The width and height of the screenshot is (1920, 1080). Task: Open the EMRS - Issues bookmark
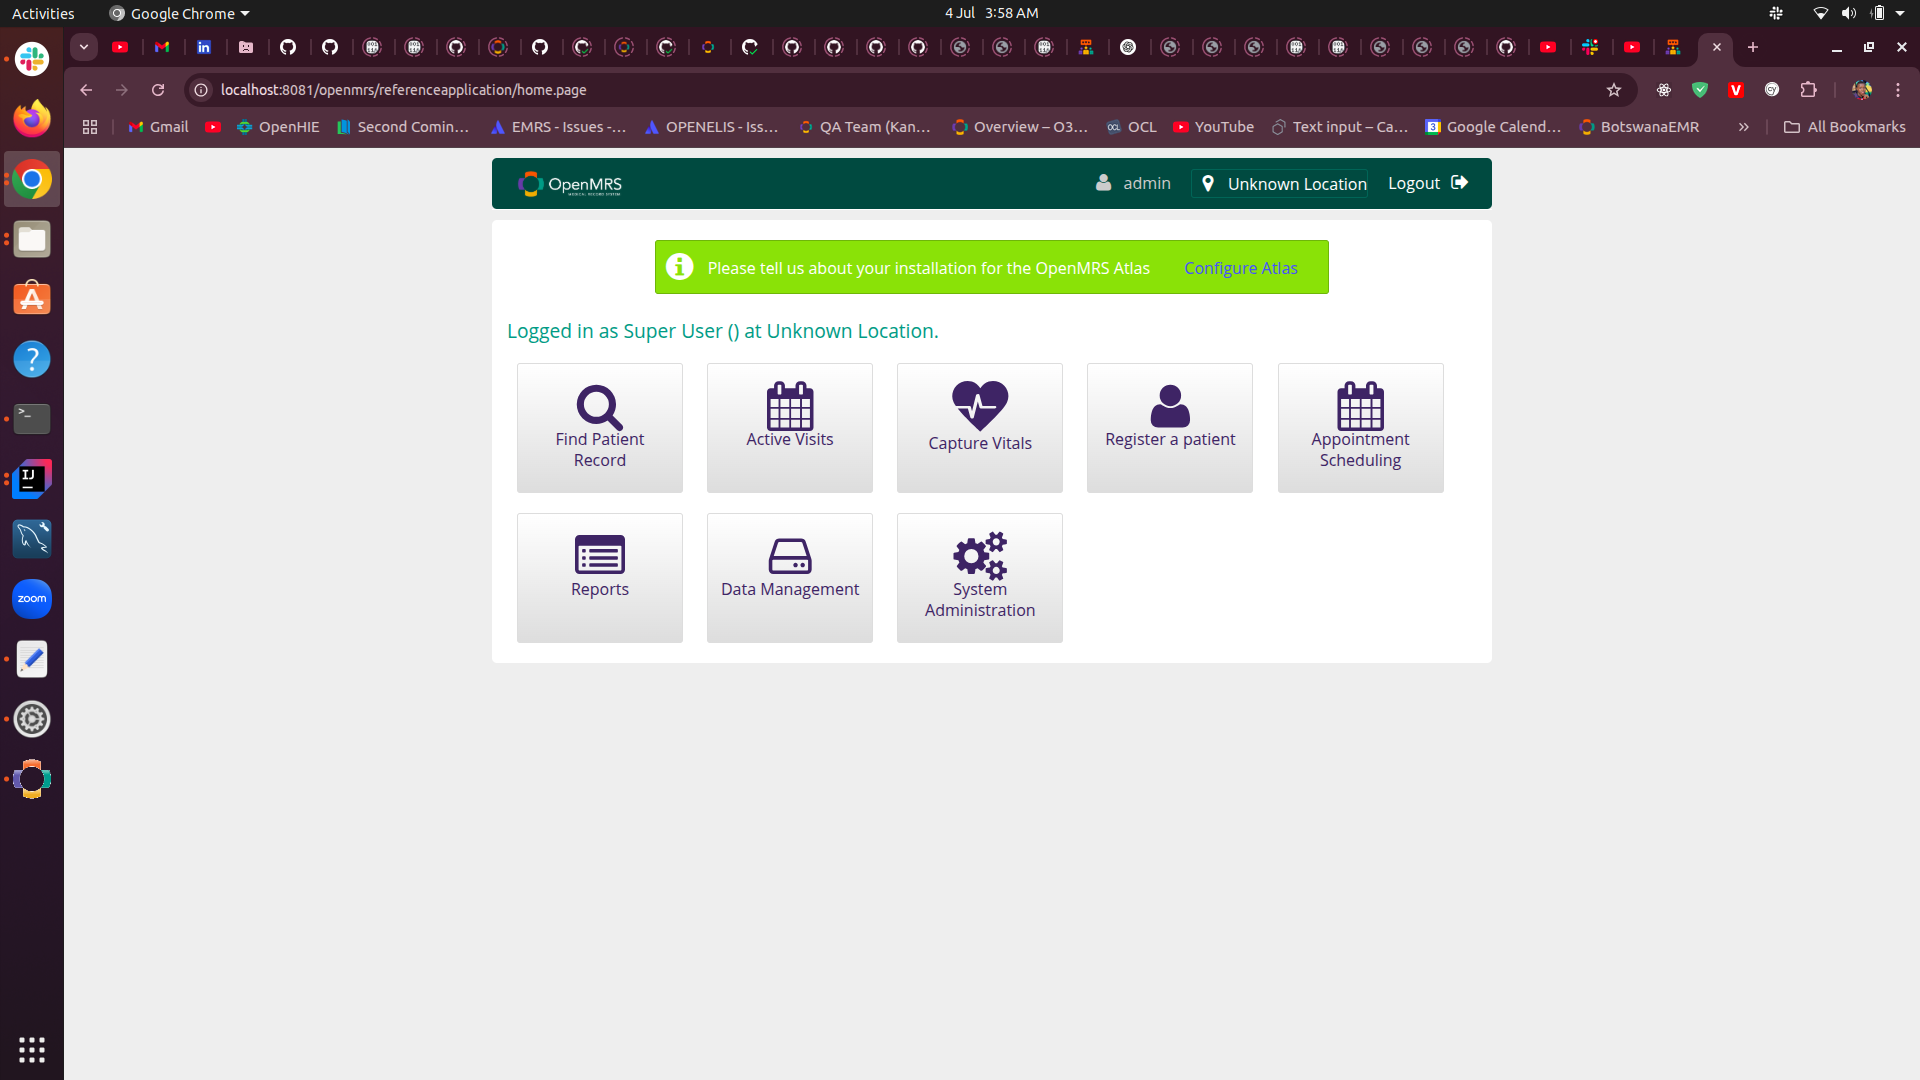click(x=558, y=127)
